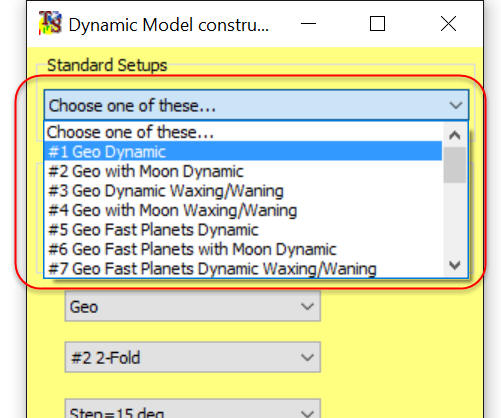
Task: Select '#2 Geo with Moon Dynamic' option
Action: [243, 171]
